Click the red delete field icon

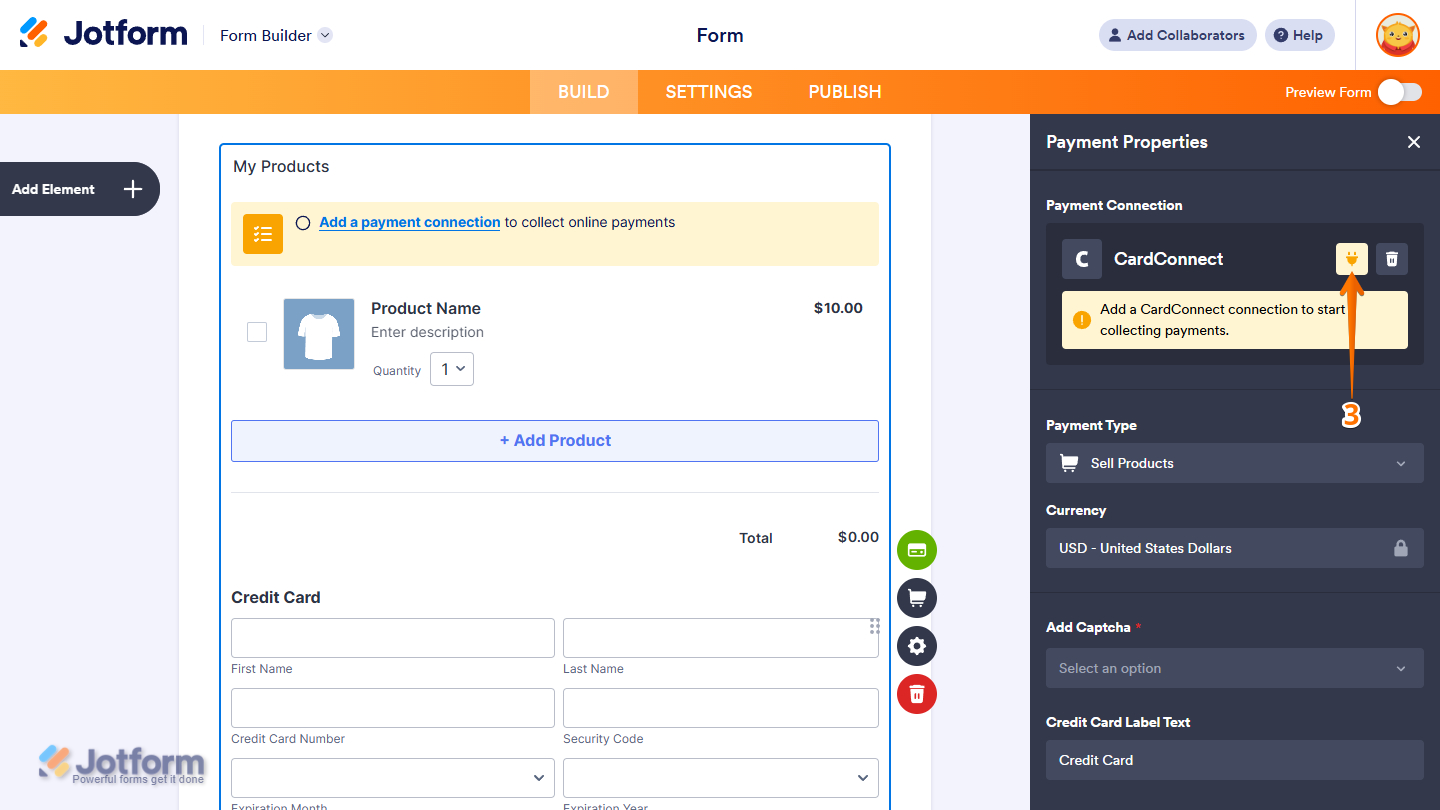click(x=916, y=694)
